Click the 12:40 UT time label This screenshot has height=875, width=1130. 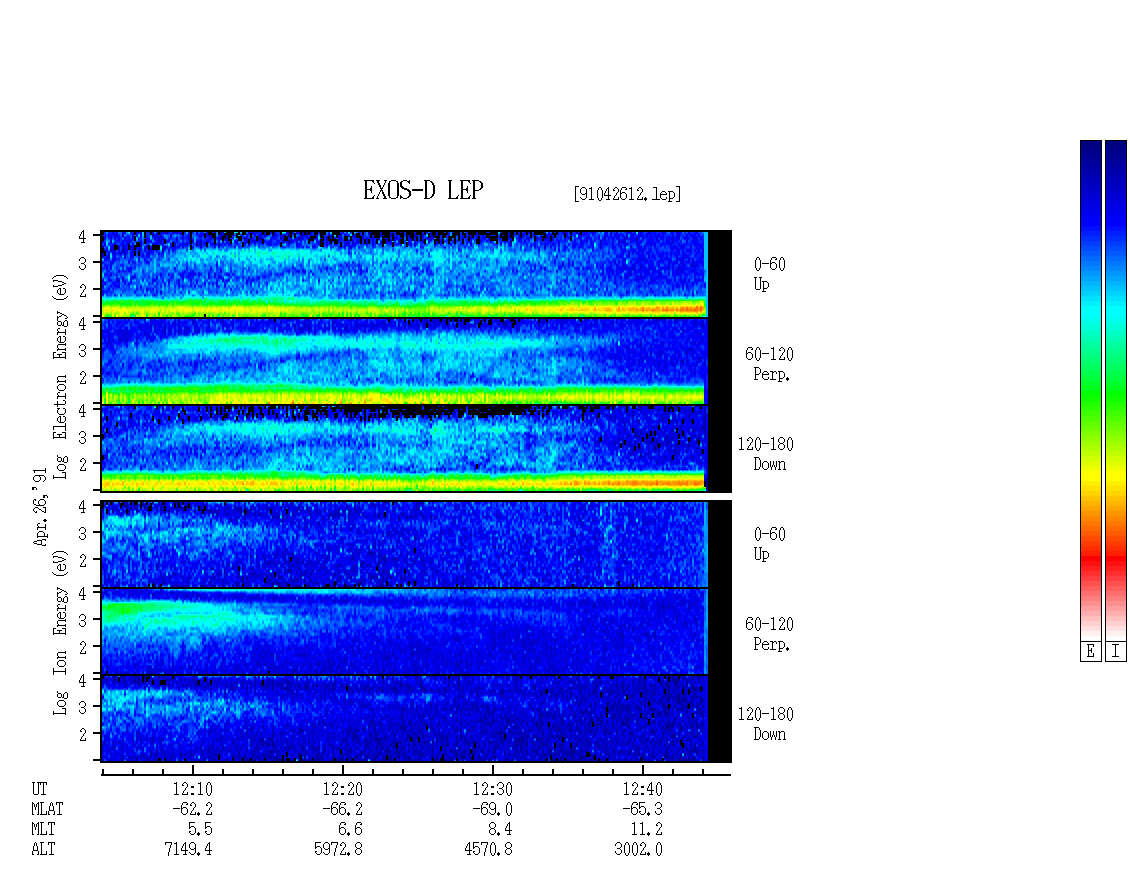642,789
